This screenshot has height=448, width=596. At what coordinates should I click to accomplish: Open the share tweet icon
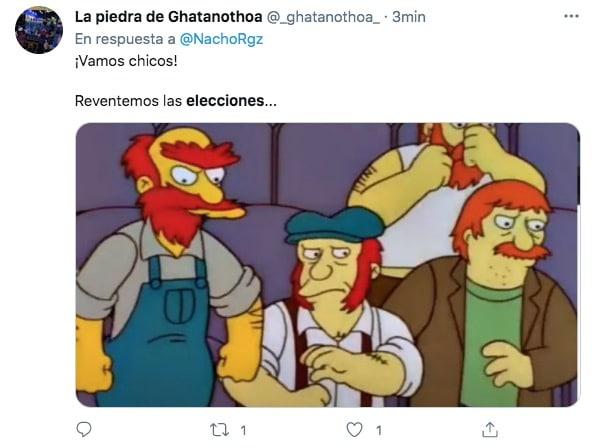click(x=490, y=429)
